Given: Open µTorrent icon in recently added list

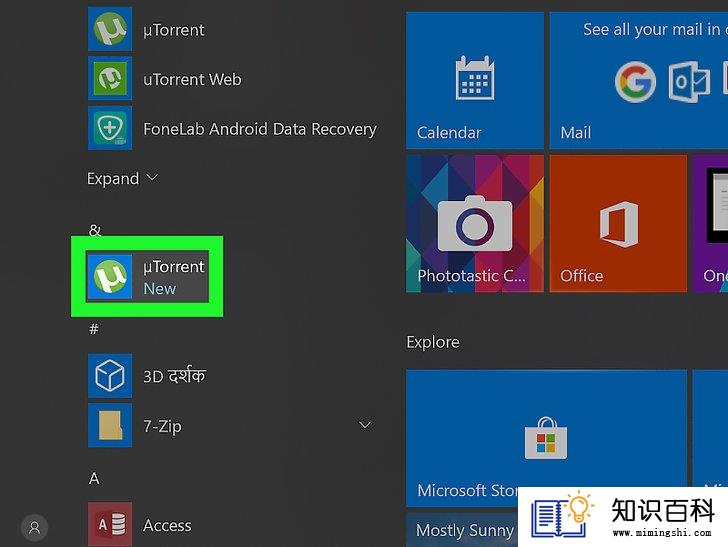Looking at the screenshot, I should point(110,29).
